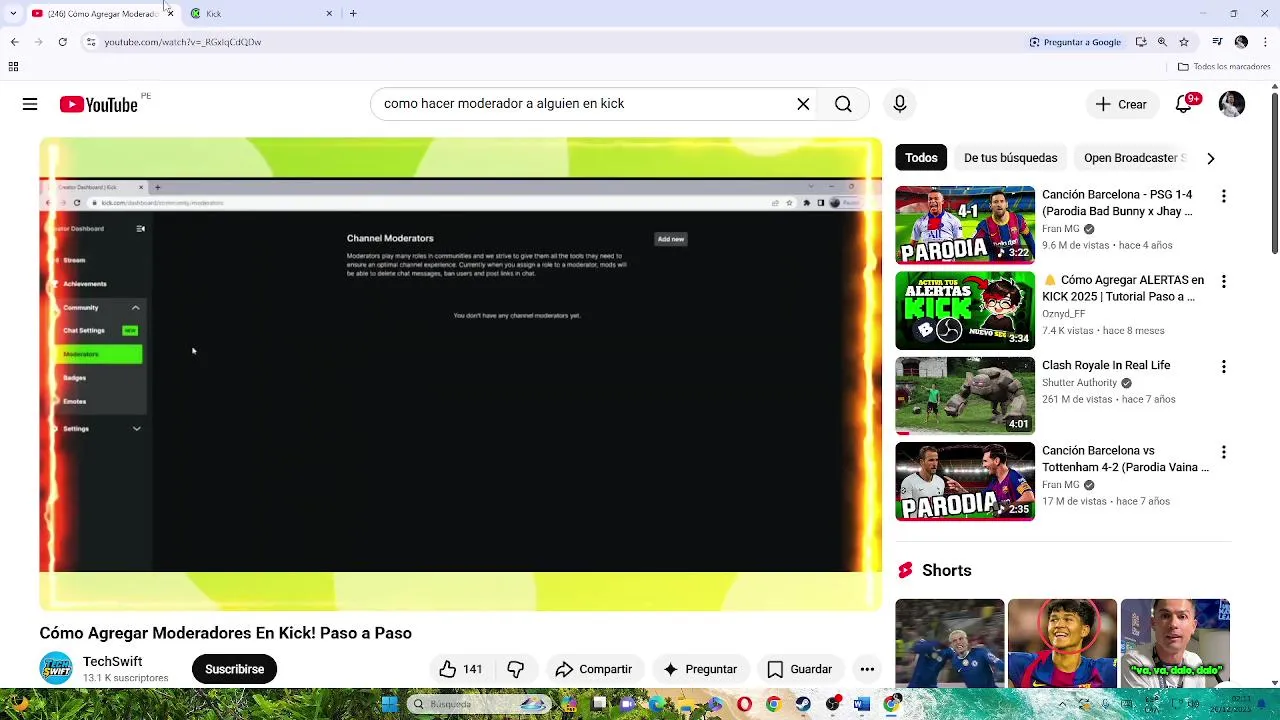View site information icon in address bar
1280x720 pixels.
(x=90, y=42)
